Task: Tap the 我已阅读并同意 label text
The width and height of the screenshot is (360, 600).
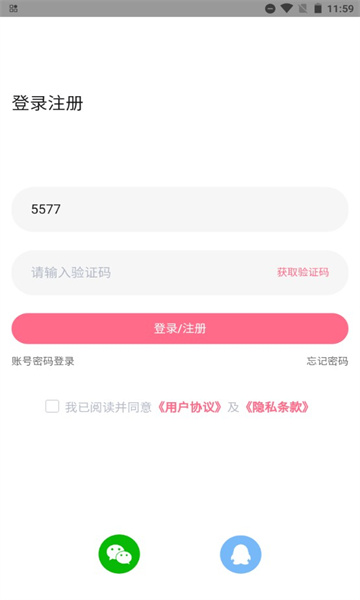Action: click(108, 407)
